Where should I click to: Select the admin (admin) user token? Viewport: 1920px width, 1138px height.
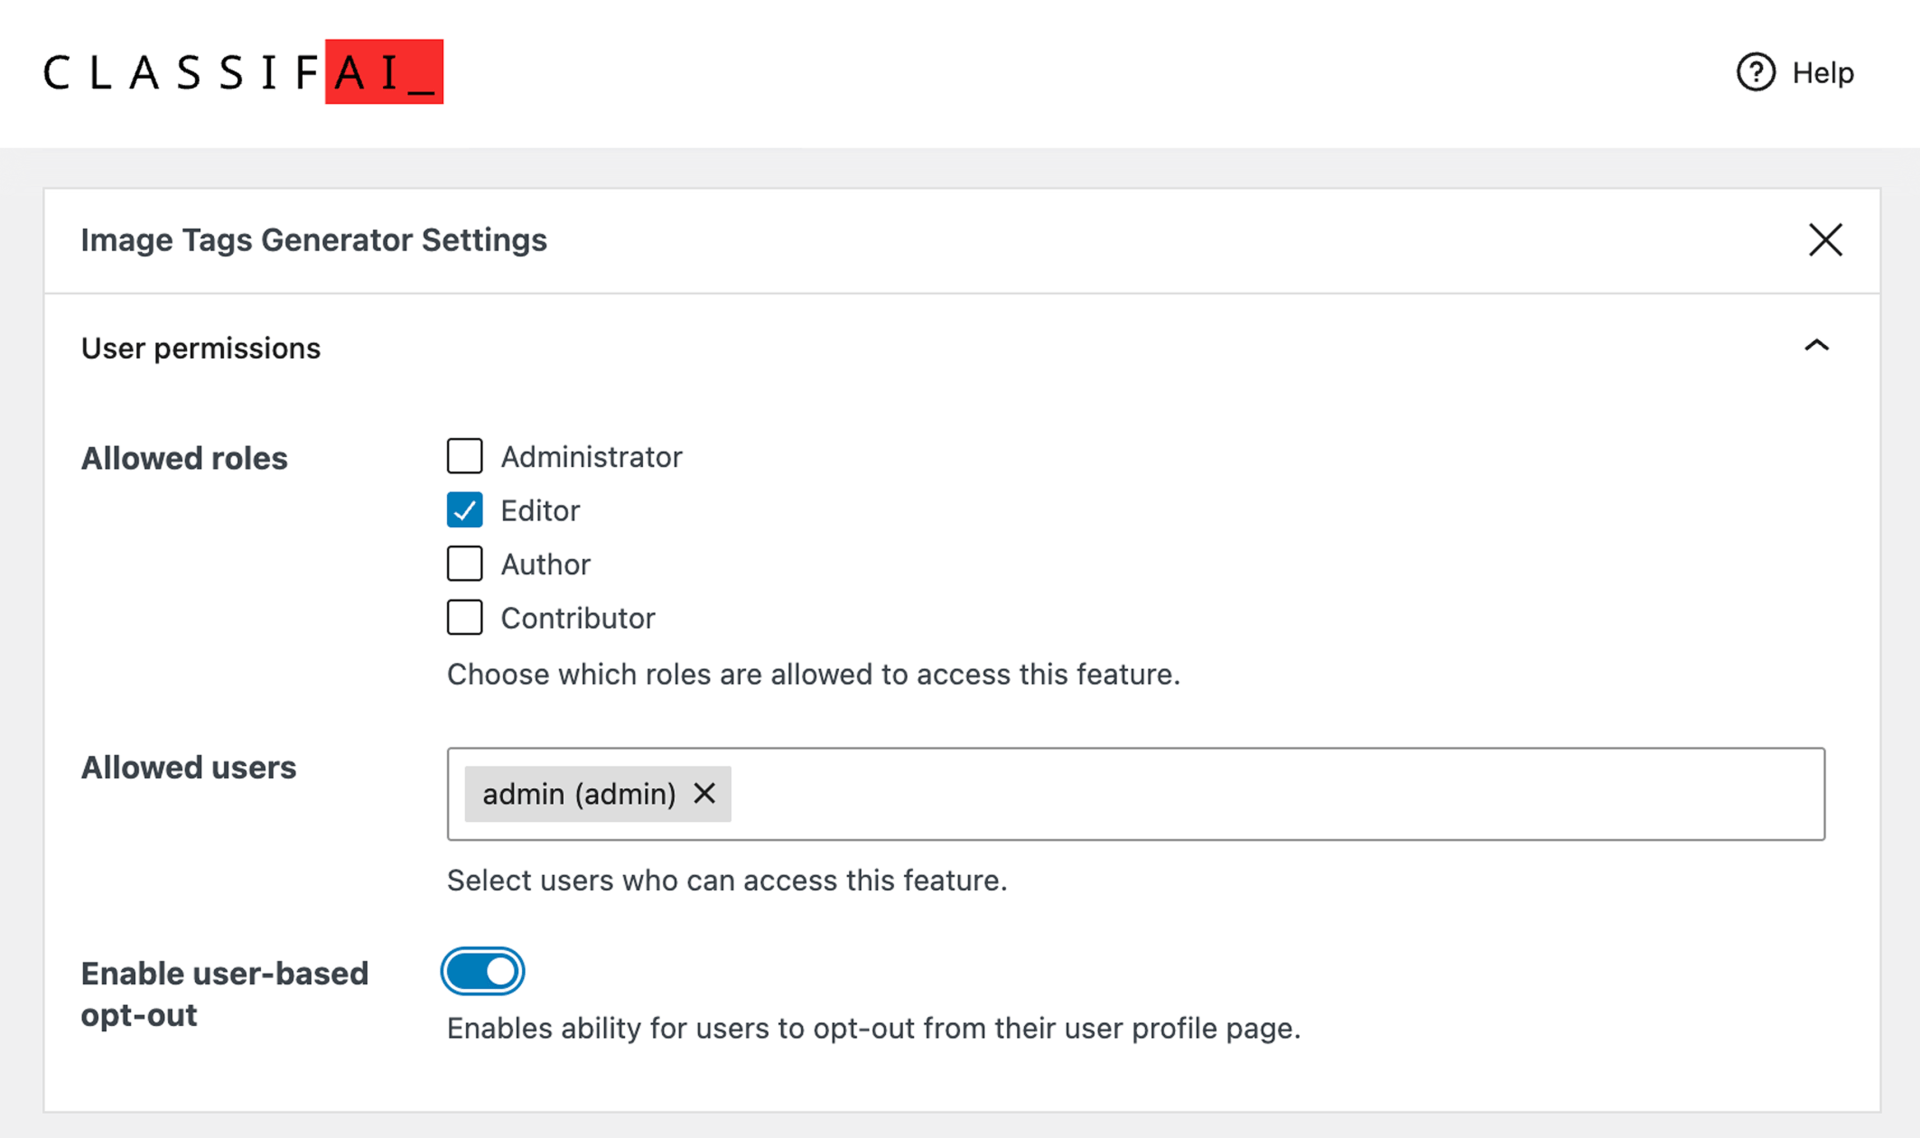pyautogui.click(x=578, y=794)
